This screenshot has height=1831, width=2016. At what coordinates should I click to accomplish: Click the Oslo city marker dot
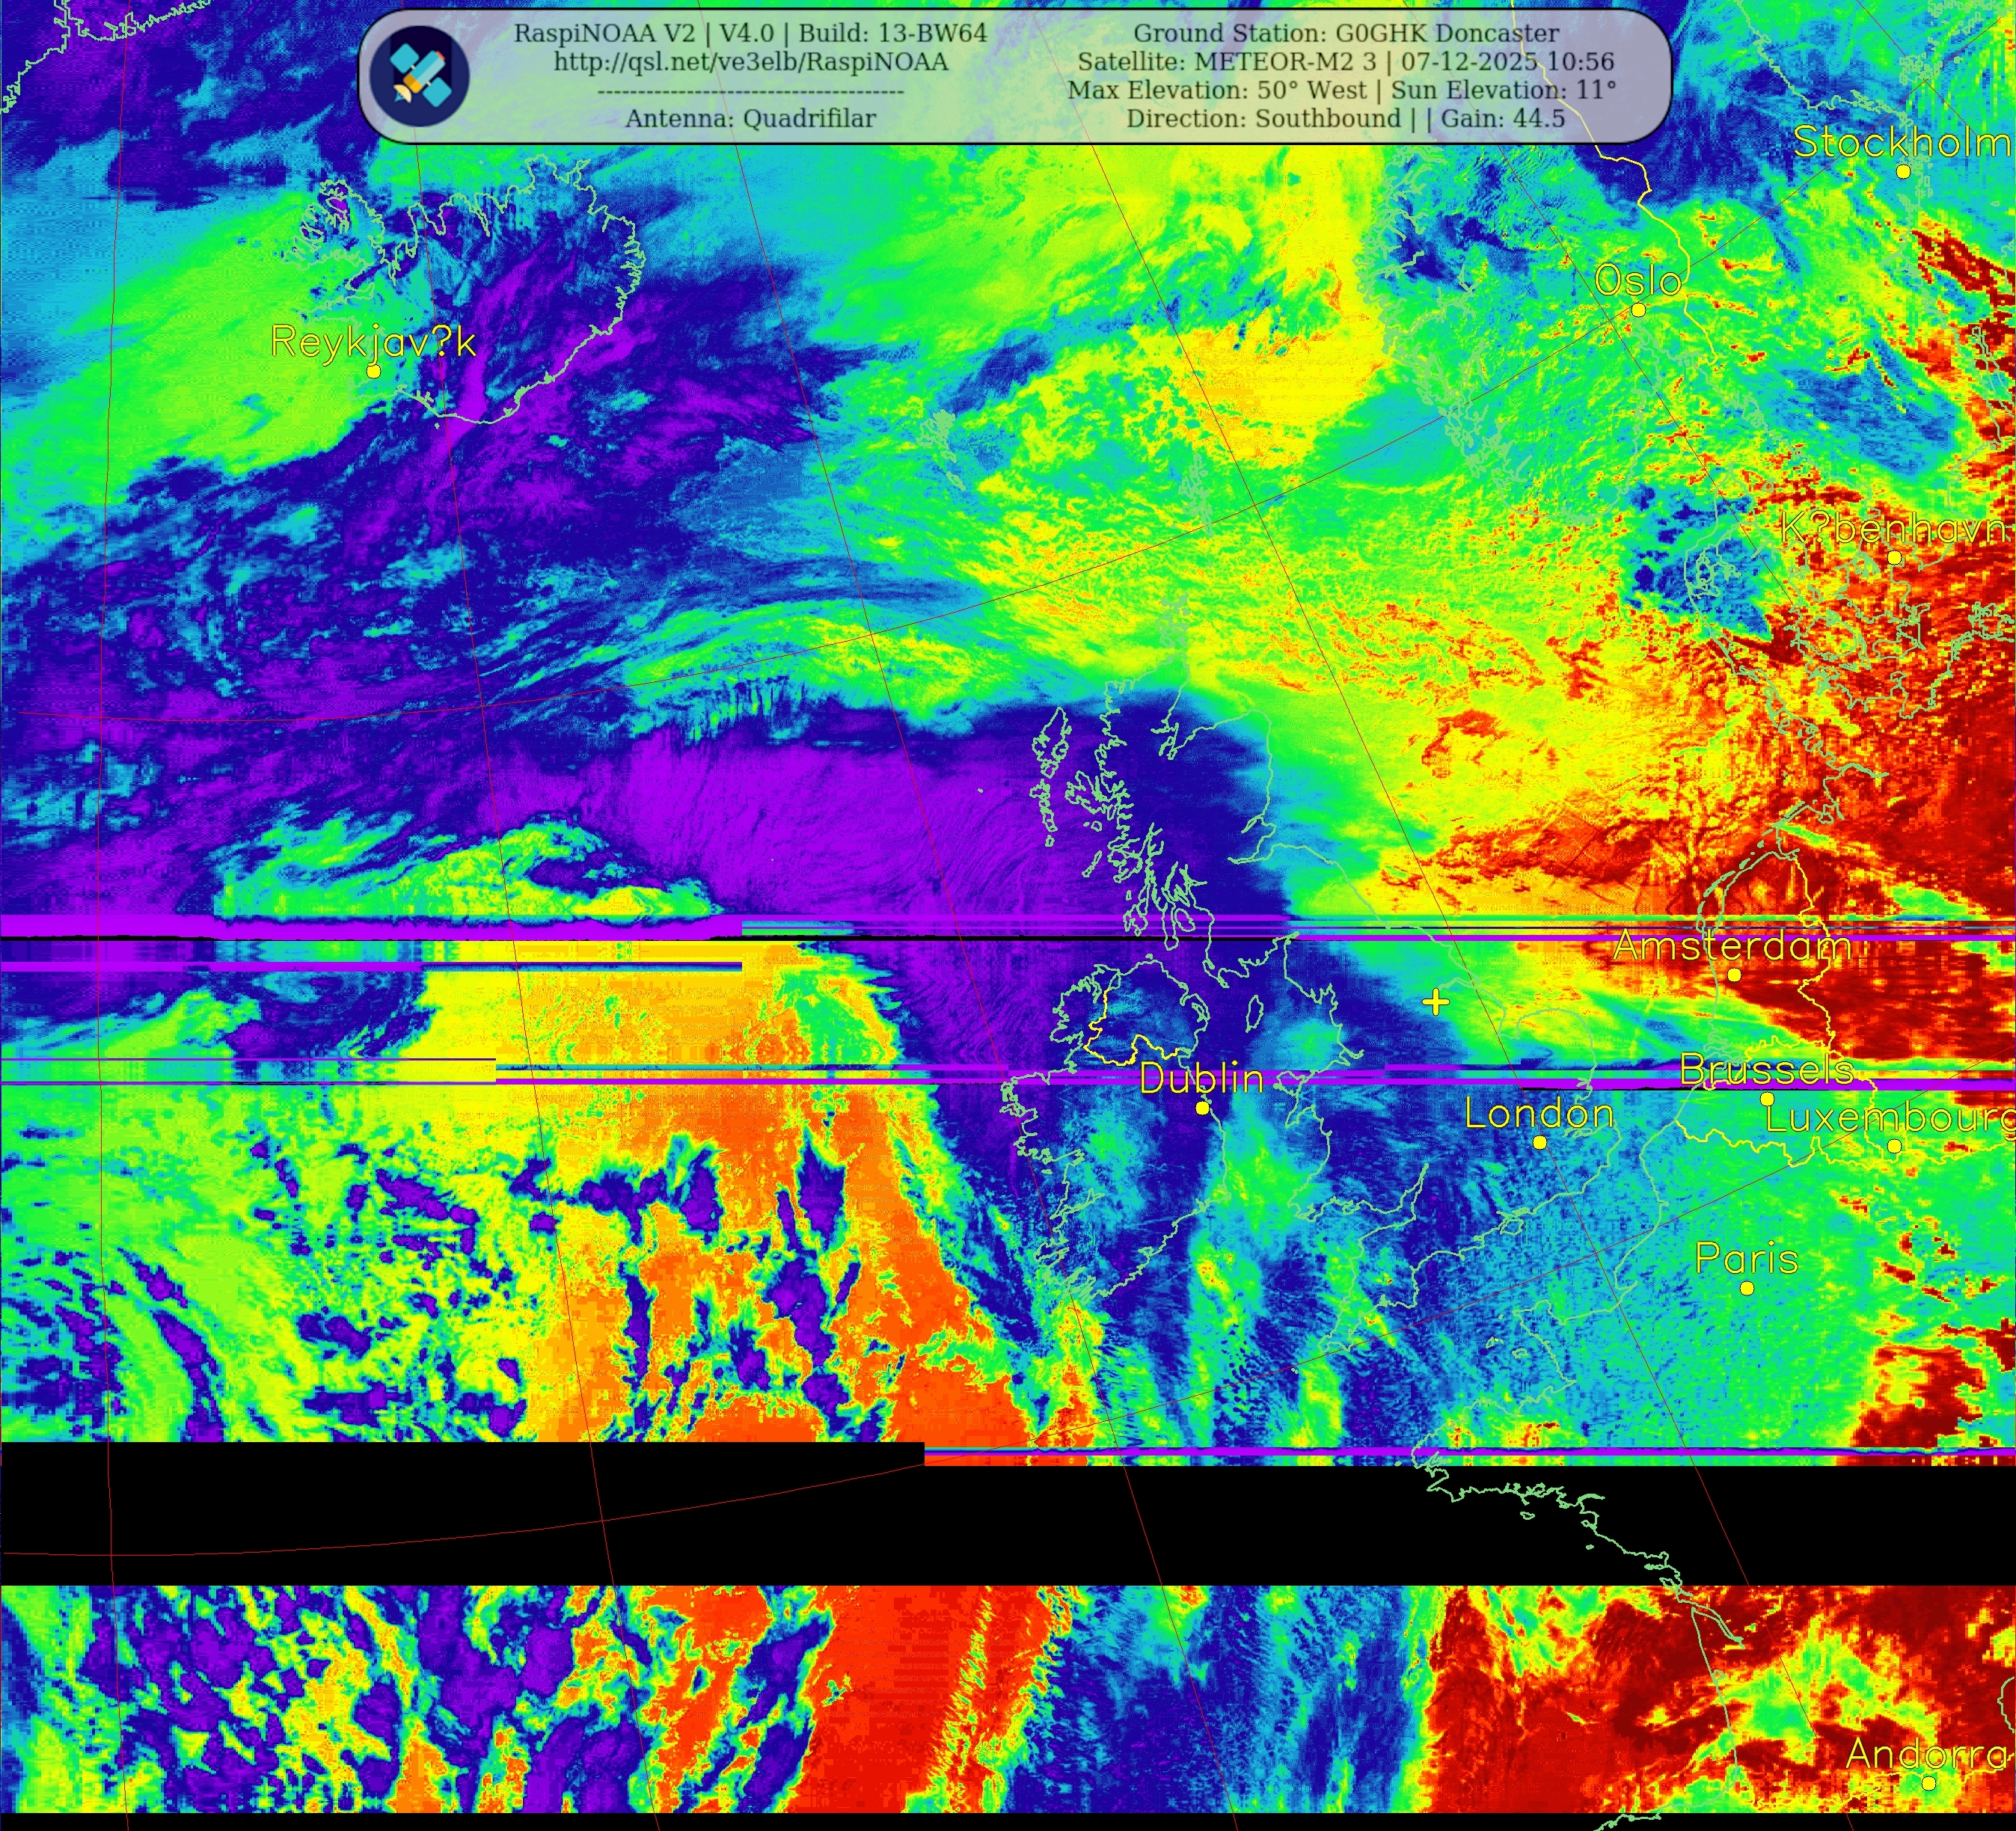(1638, 310)
